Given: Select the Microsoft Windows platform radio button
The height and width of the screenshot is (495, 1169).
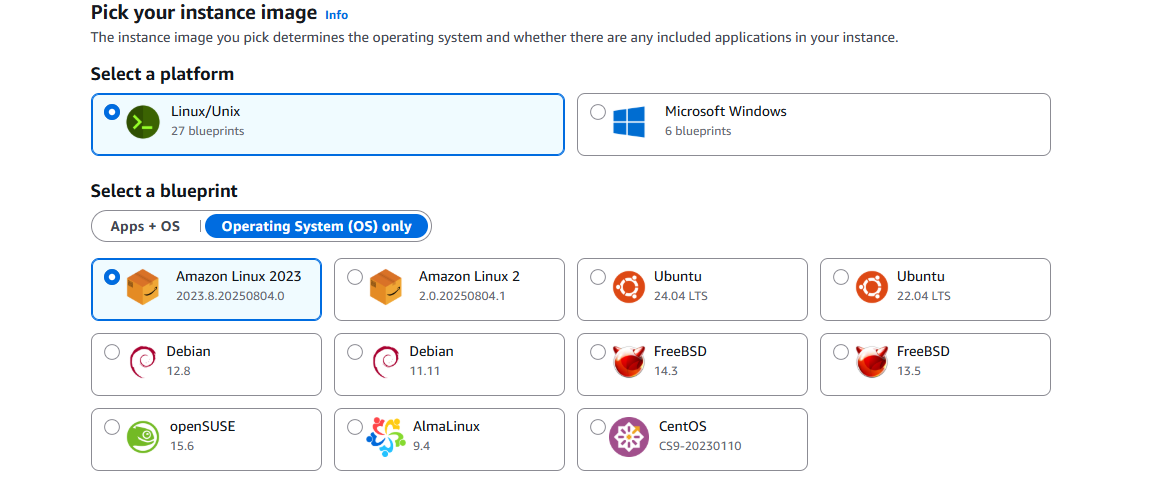Looking at the screenshot, I should (x=598, y=112).
